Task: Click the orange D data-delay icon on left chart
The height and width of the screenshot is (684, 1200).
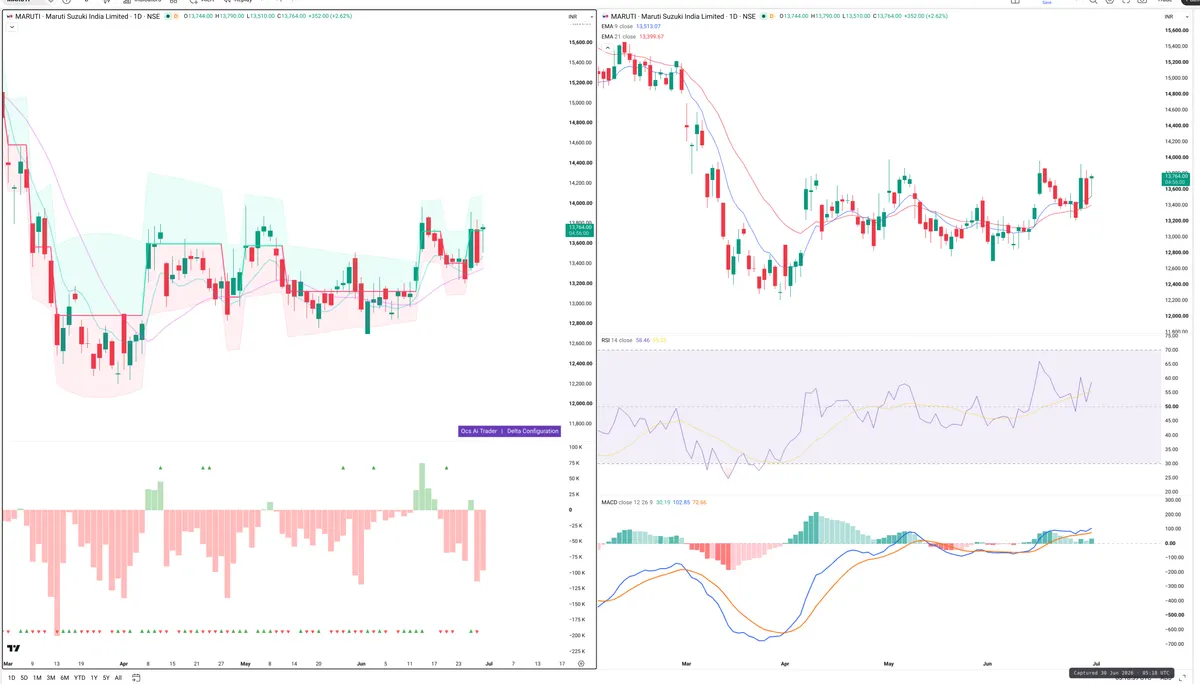Action: 177,17
